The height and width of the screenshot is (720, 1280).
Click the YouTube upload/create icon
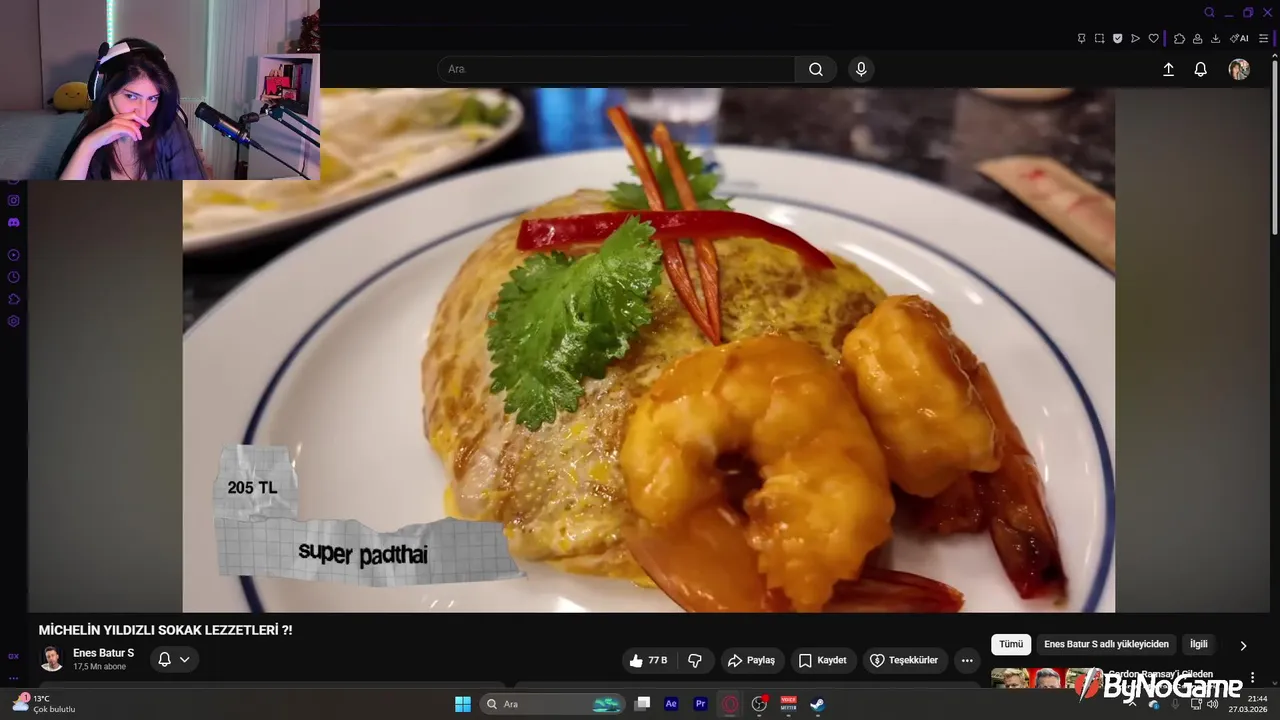1168,69
